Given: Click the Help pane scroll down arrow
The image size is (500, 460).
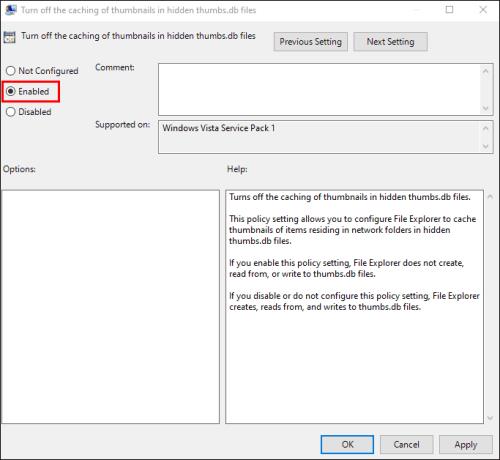Looking at the screenshot, I should pos(490,418).
